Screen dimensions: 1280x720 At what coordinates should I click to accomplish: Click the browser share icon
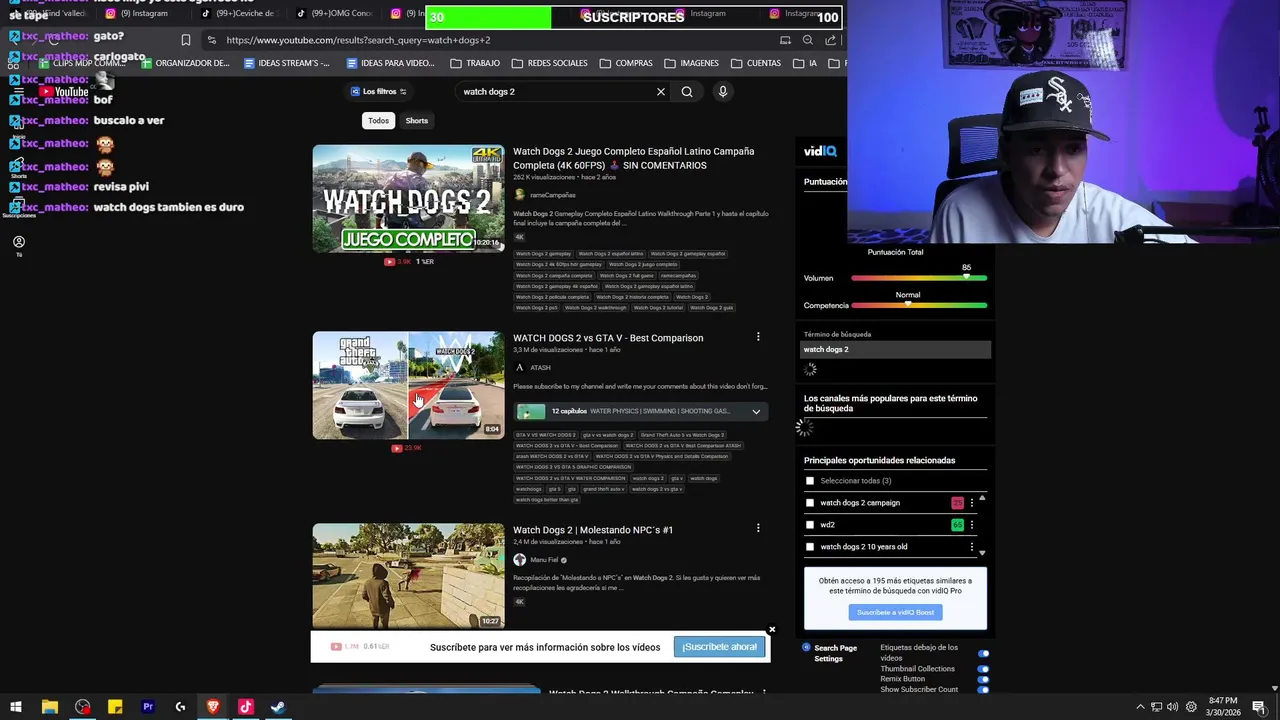tap(831, 40)
